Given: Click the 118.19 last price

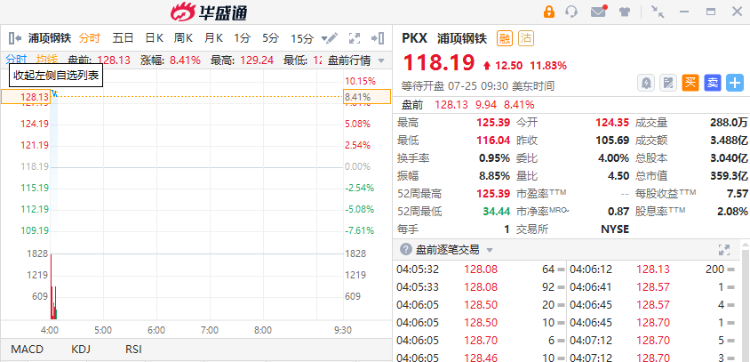Looking at the screenshot, I should [x=438, y=63].
